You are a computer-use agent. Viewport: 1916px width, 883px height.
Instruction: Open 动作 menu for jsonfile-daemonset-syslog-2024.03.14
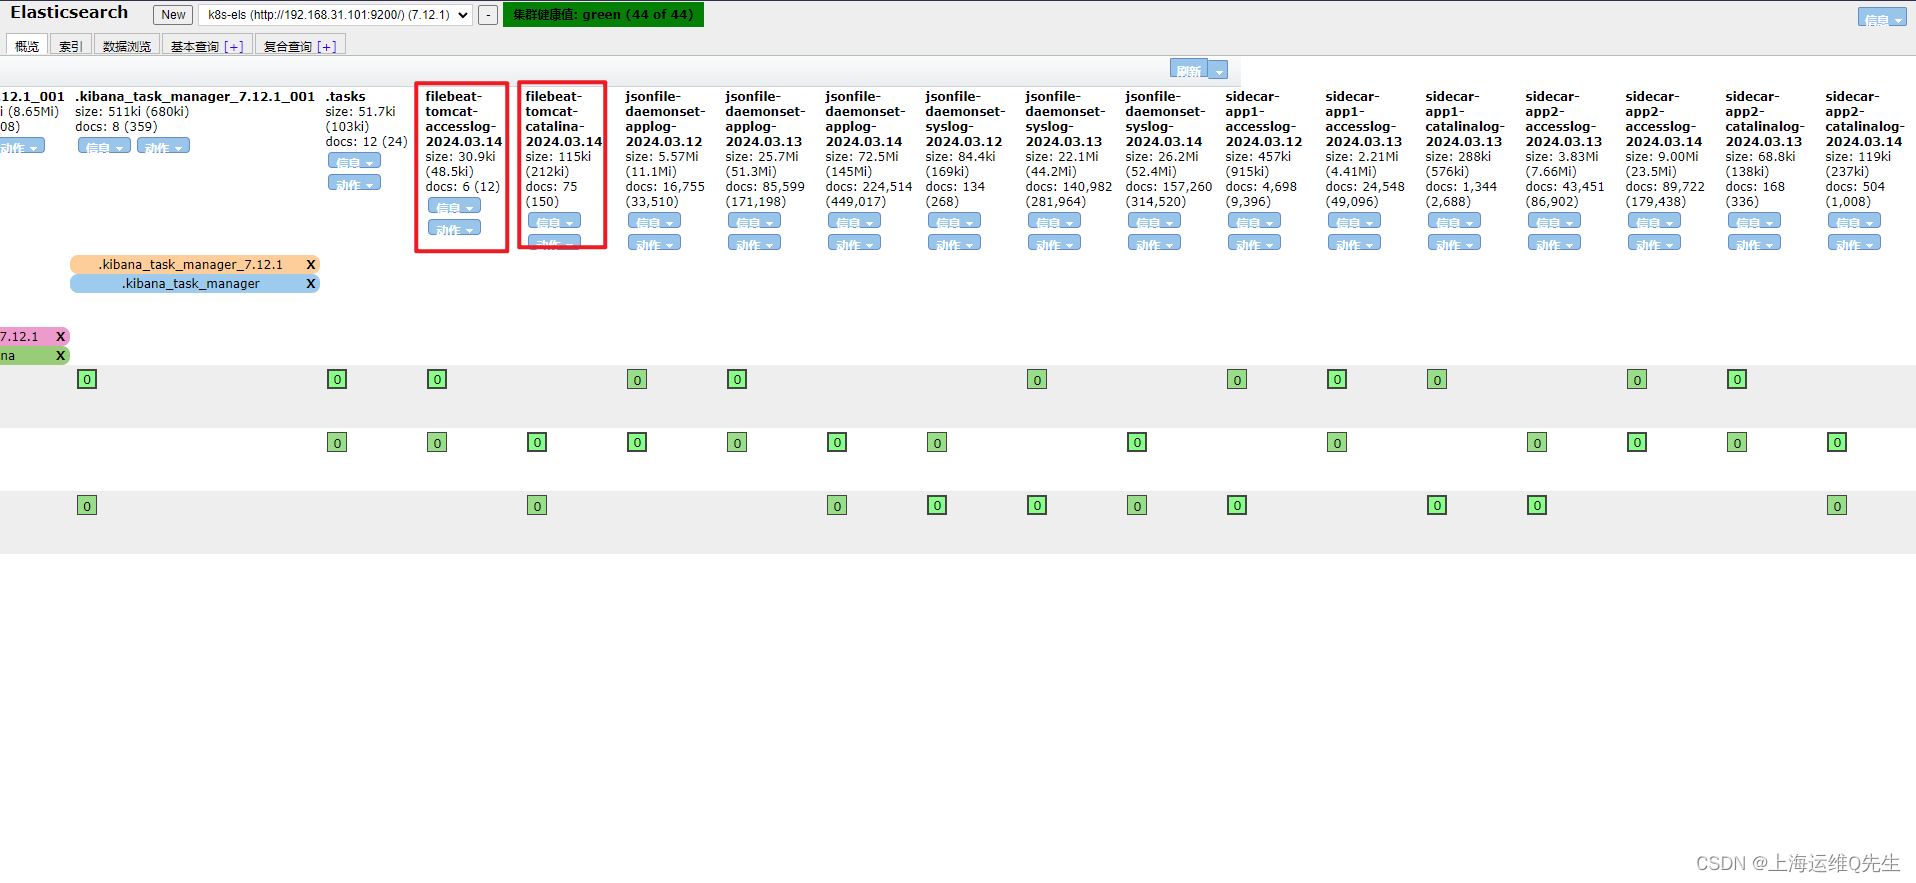1154,243
